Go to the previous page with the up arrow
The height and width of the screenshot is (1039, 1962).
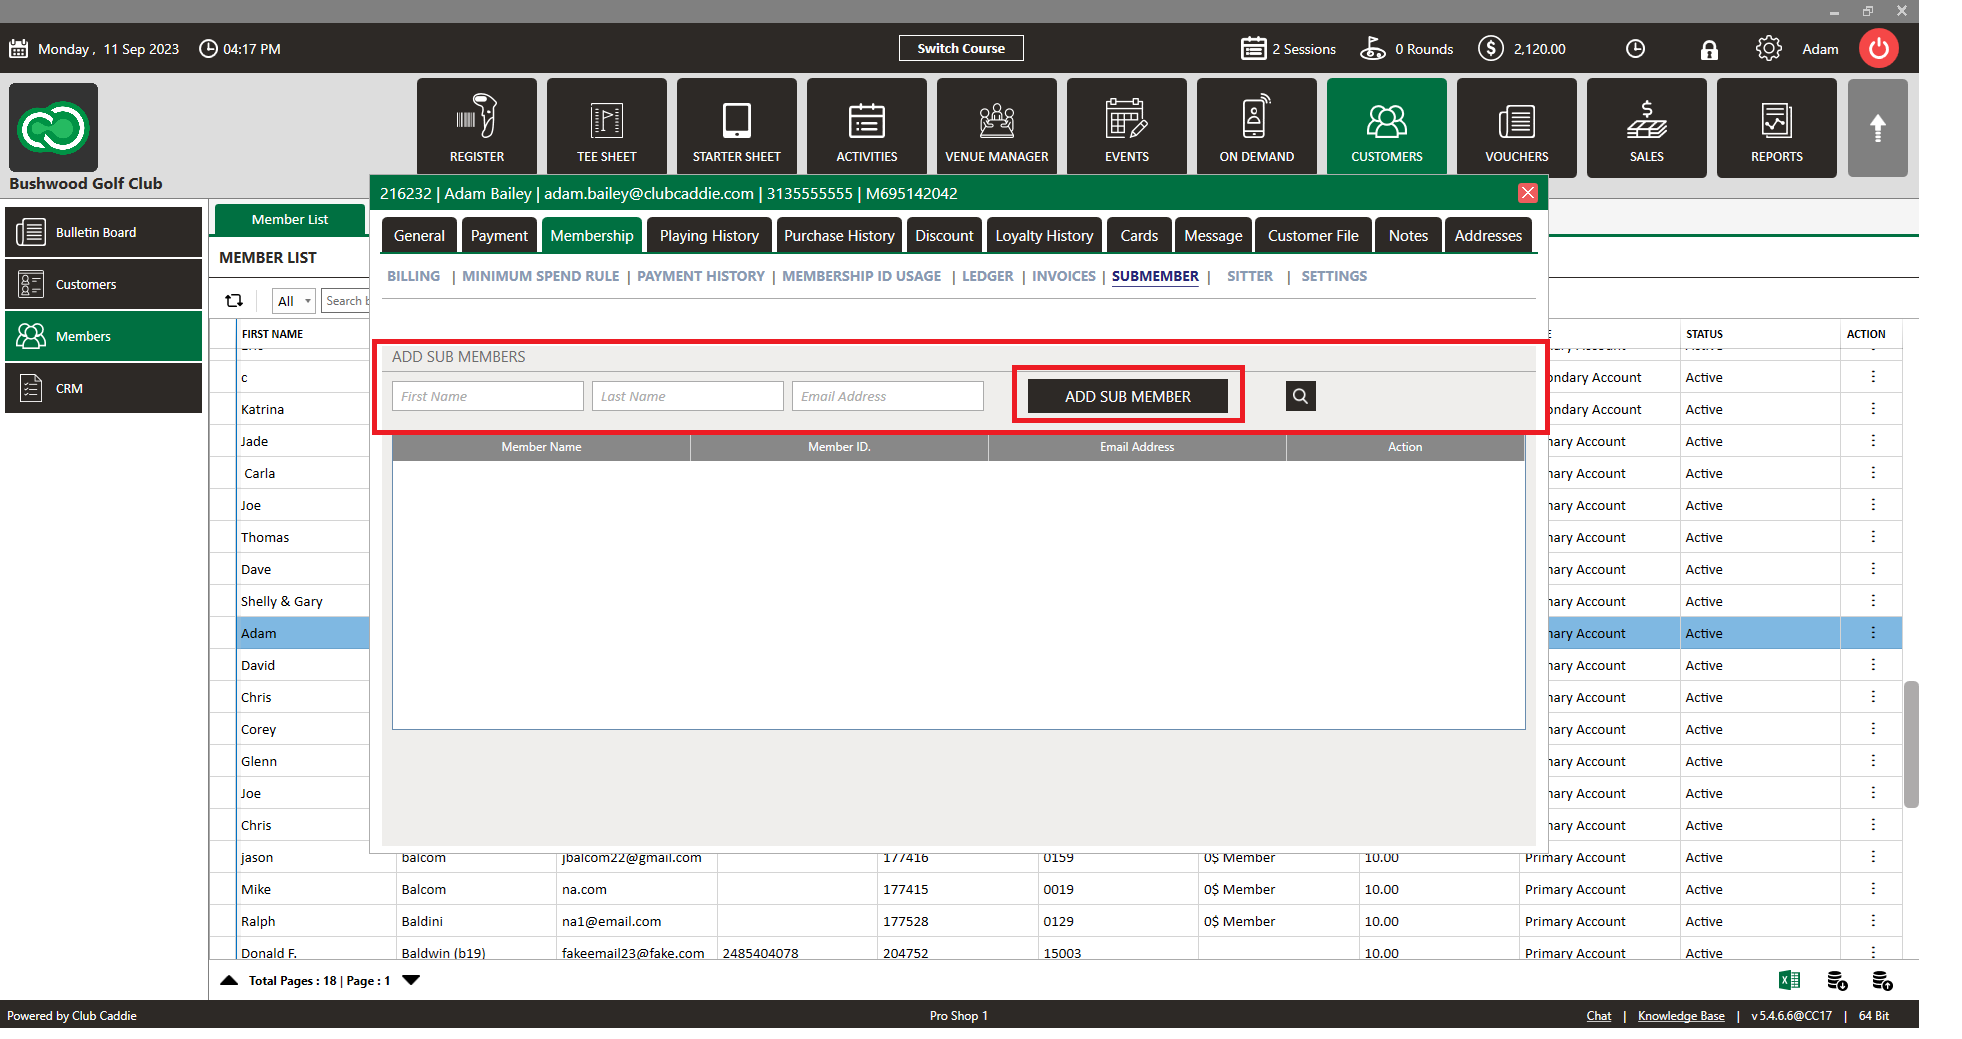click(x=229, y=980)
